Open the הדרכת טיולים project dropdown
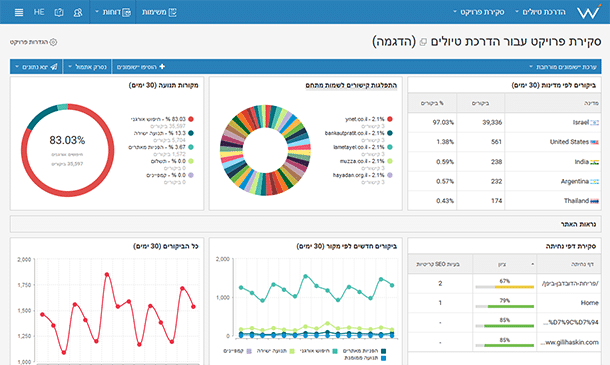 point(540,12)
